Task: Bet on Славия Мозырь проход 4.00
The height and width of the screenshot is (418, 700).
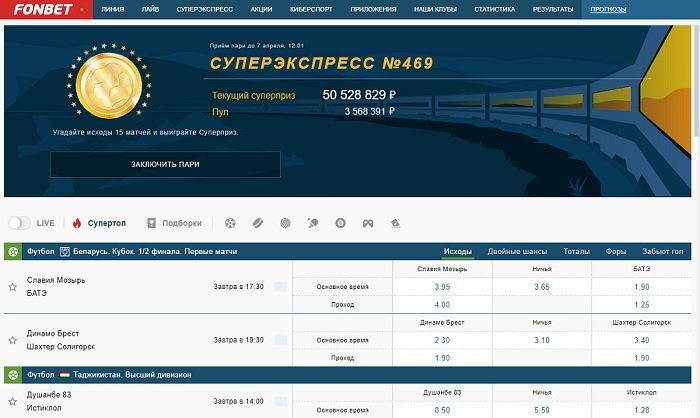Action: [x=442, y=305]
